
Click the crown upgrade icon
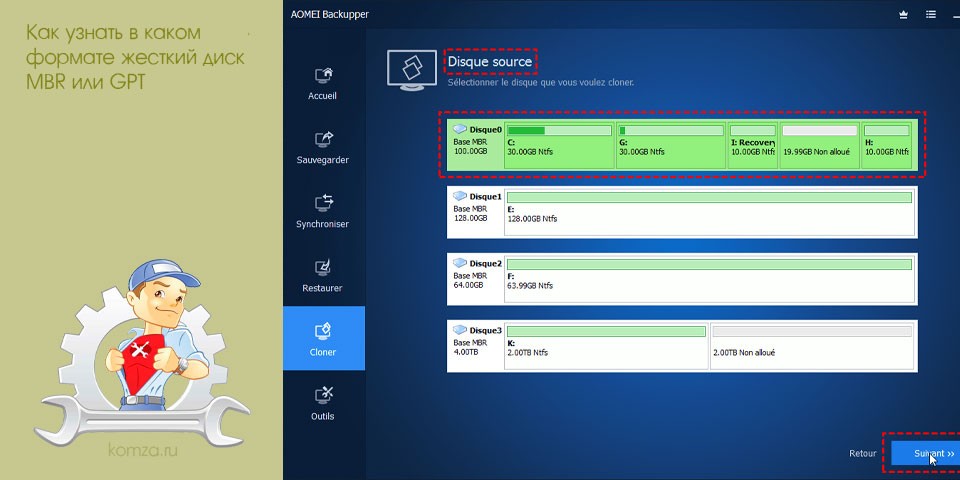(x=903, y=15)
